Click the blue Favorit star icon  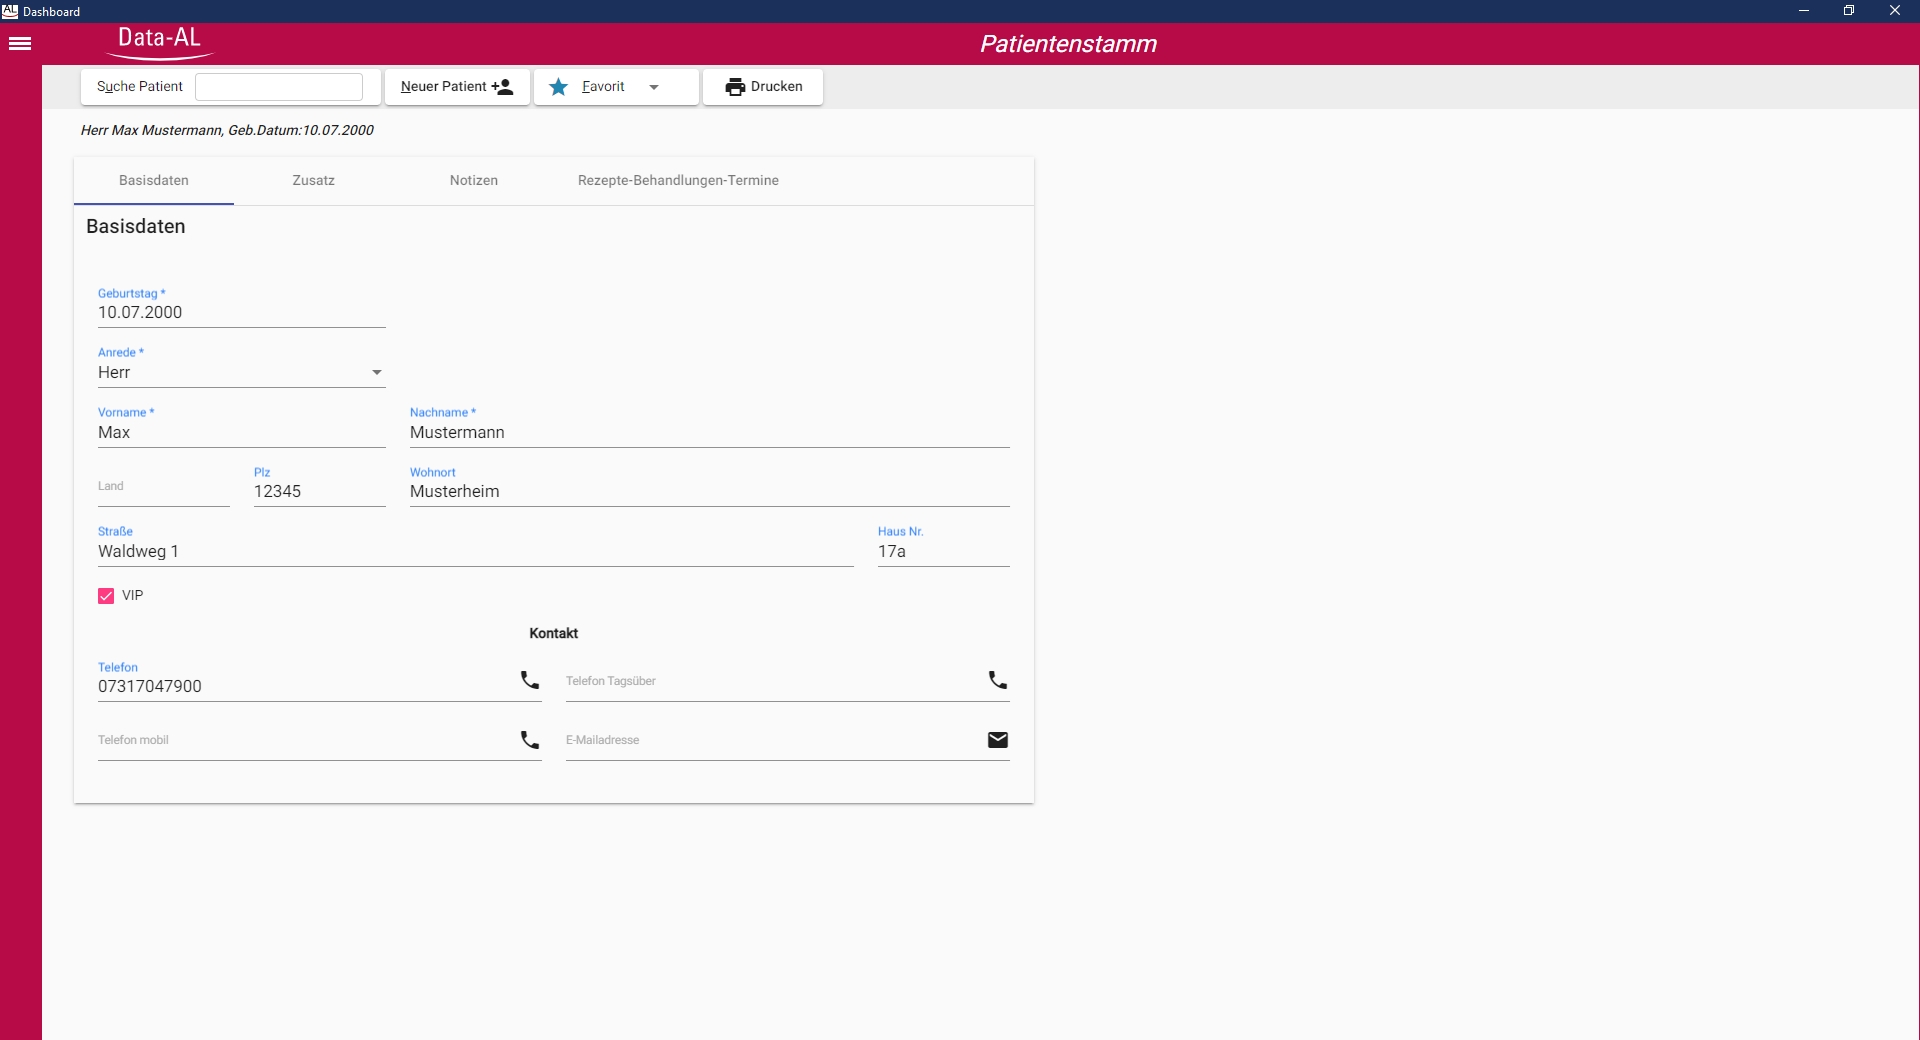pos(559,87)
